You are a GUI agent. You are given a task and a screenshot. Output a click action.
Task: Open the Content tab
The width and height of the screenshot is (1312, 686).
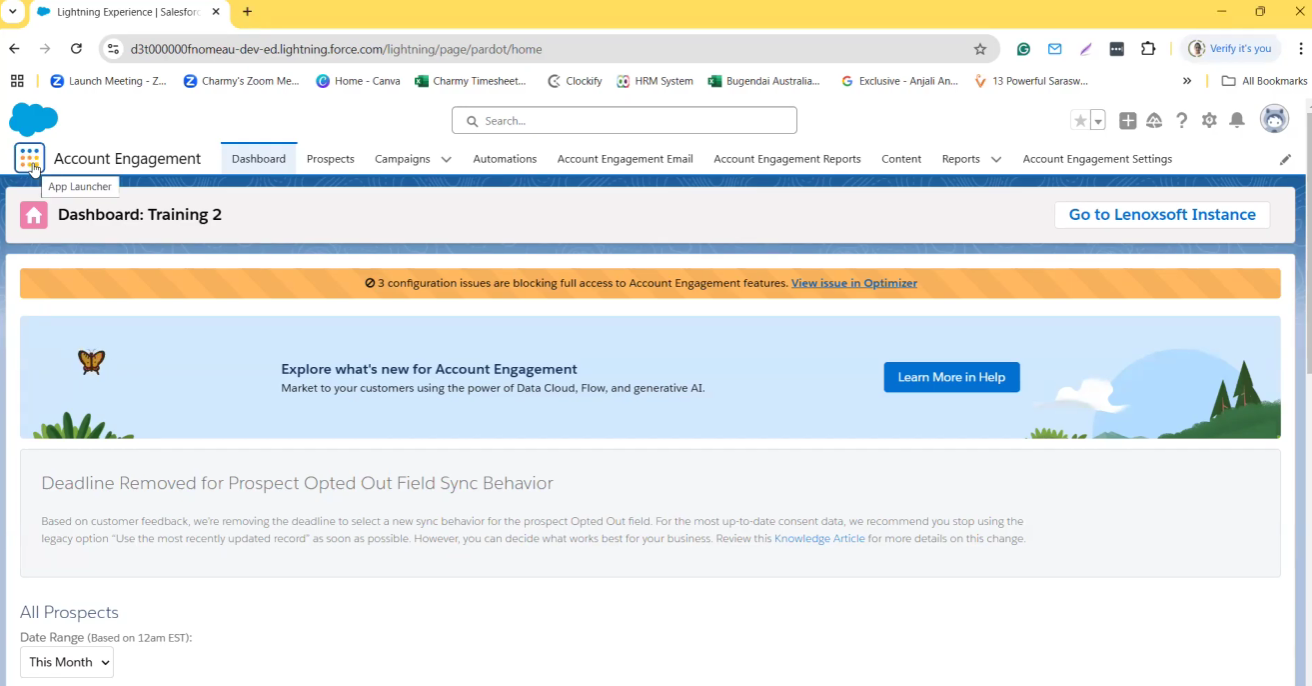[901, 159]
